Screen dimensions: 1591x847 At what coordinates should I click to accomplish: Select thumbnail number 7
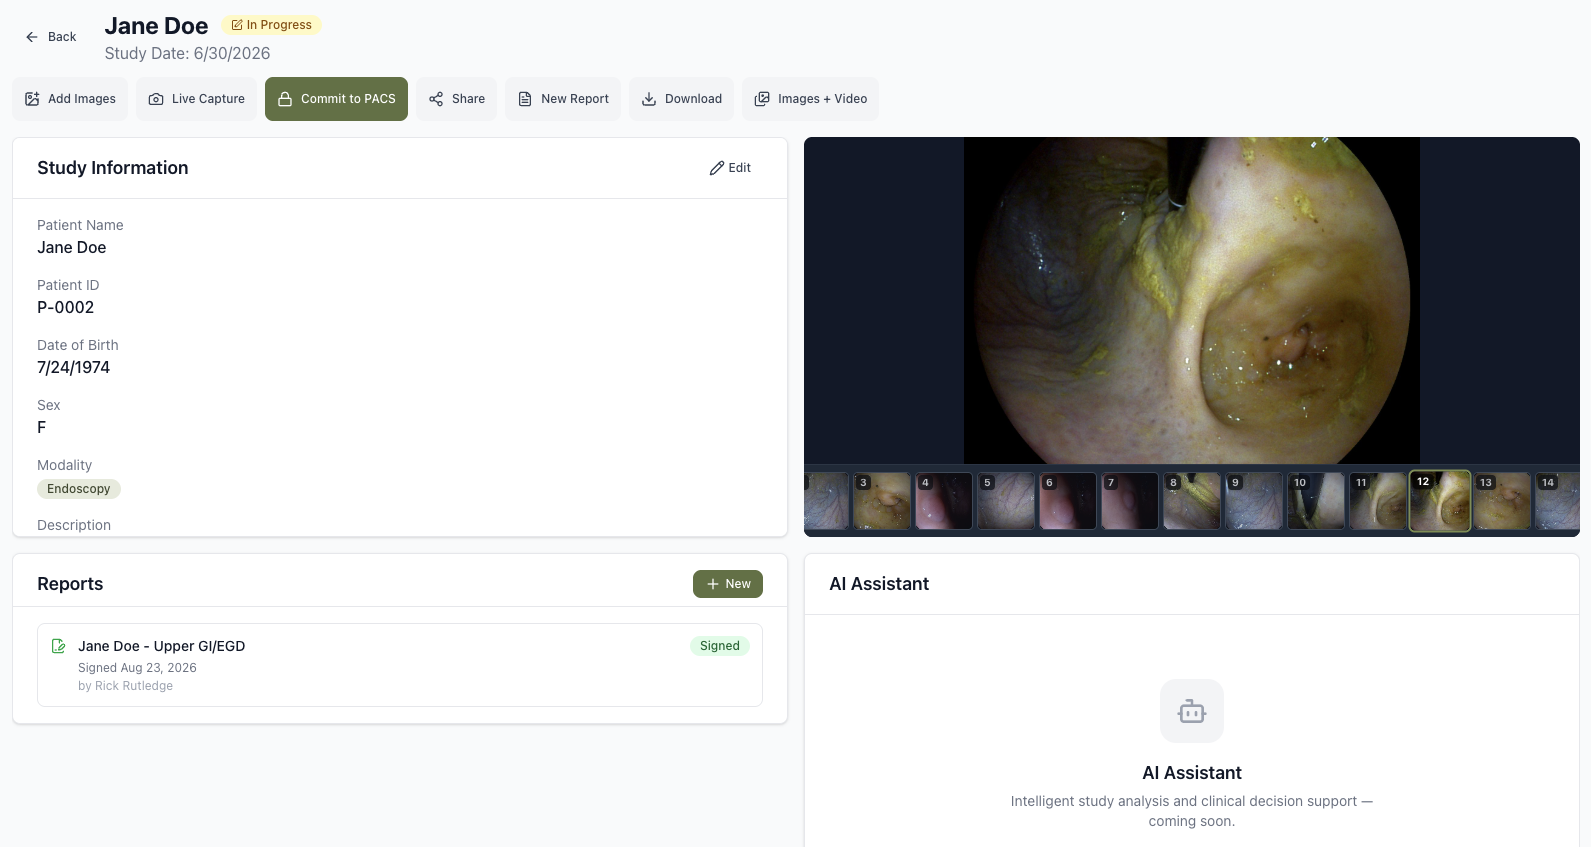click(x=1129, y=501)
